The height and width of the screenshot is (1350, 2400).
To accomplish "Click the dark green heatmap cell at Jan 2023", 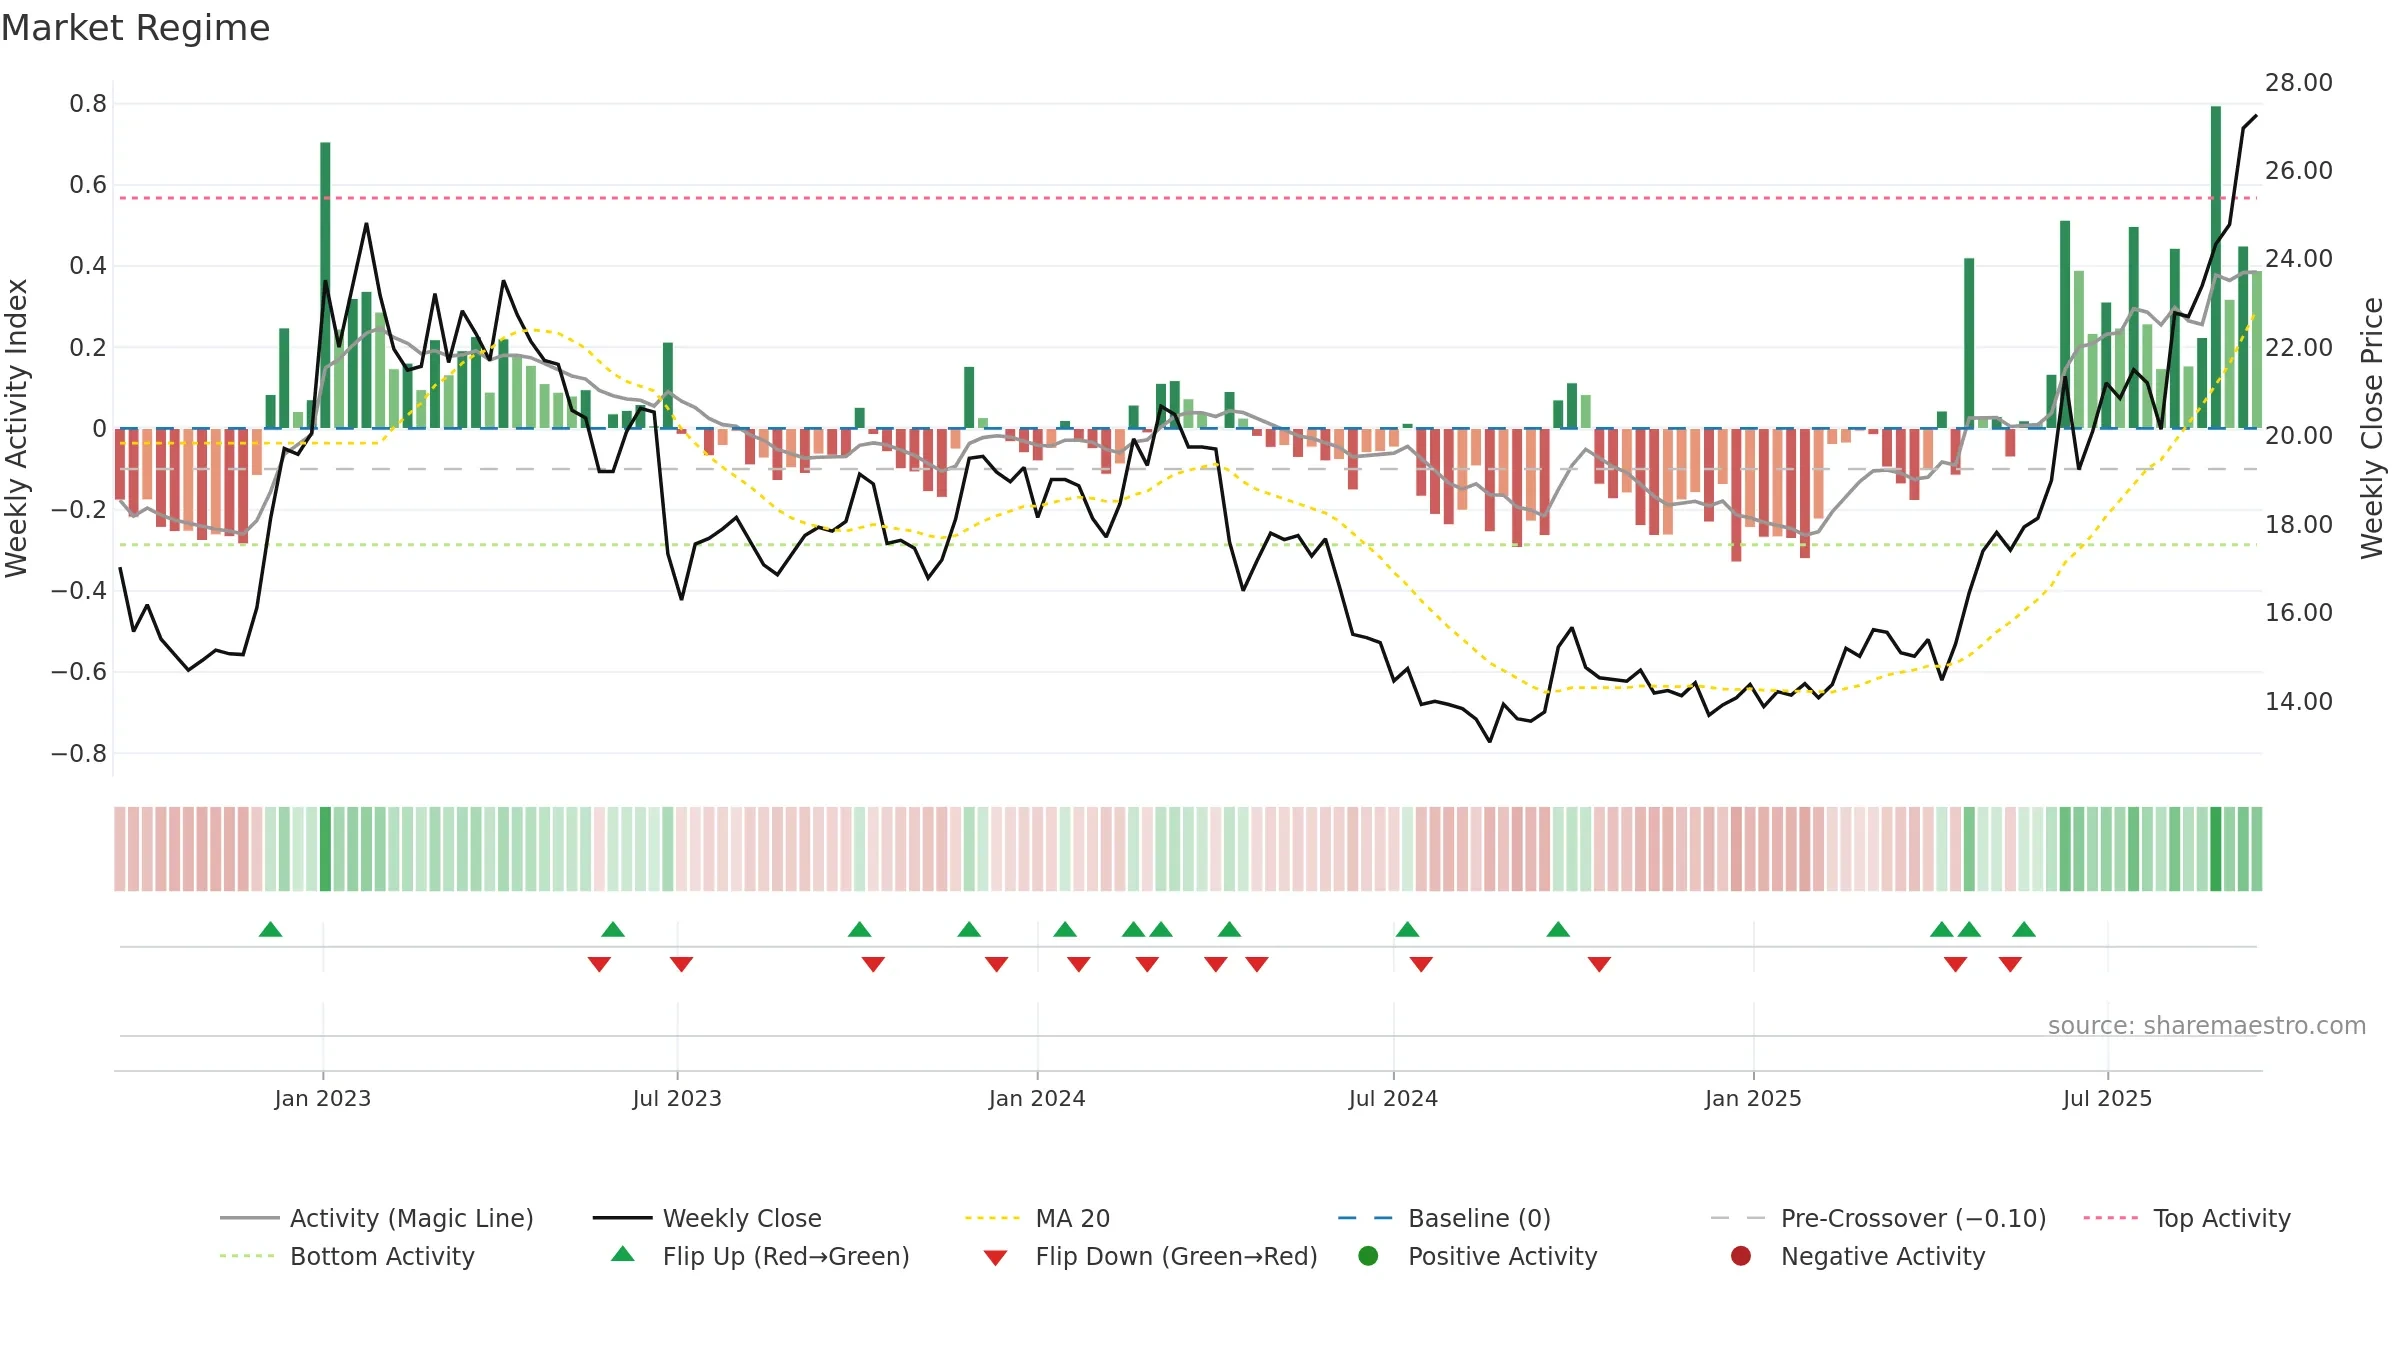I will [325, 849].
